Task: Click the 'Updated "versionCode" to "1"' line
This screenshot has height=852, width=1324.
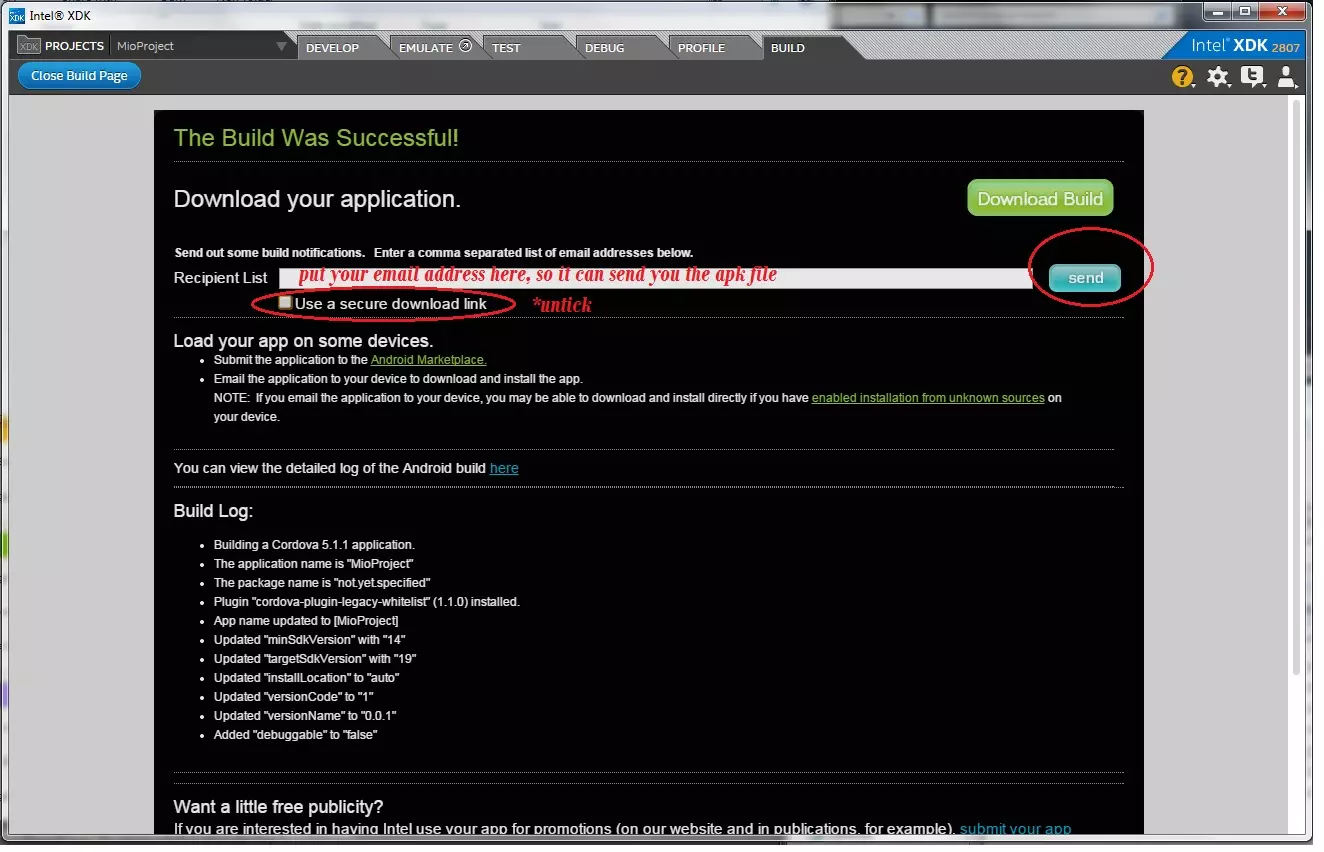Action: click(294, 697)
